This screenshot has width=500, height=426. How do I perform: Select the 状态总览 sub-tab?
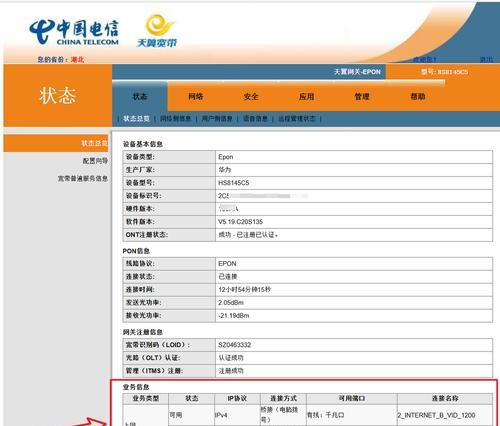point(136,118)
